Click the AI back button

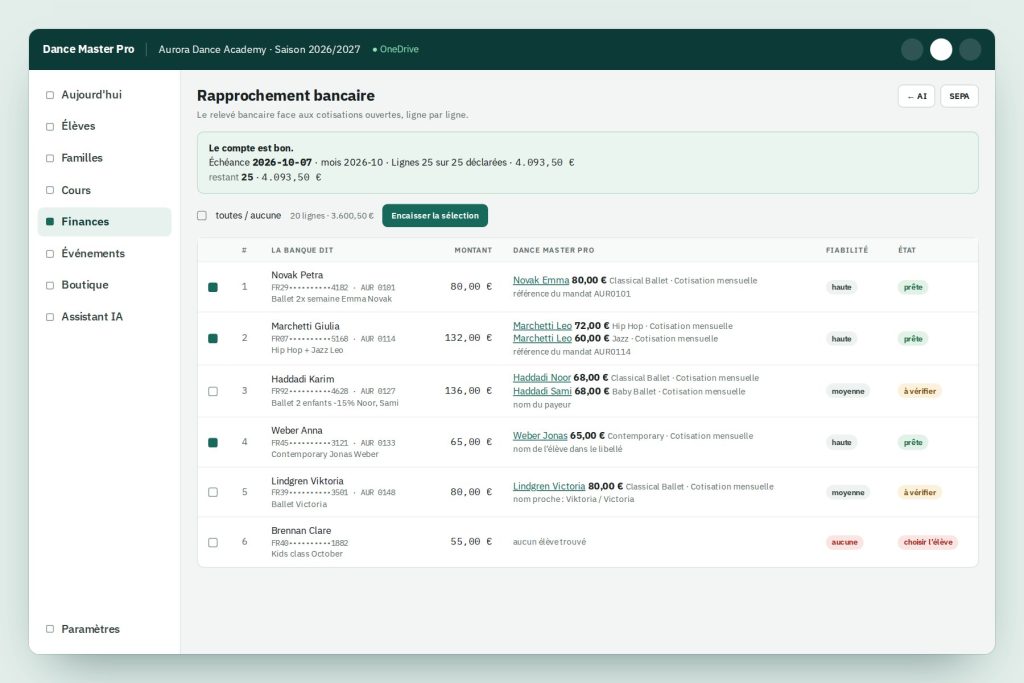coord(917,96)
